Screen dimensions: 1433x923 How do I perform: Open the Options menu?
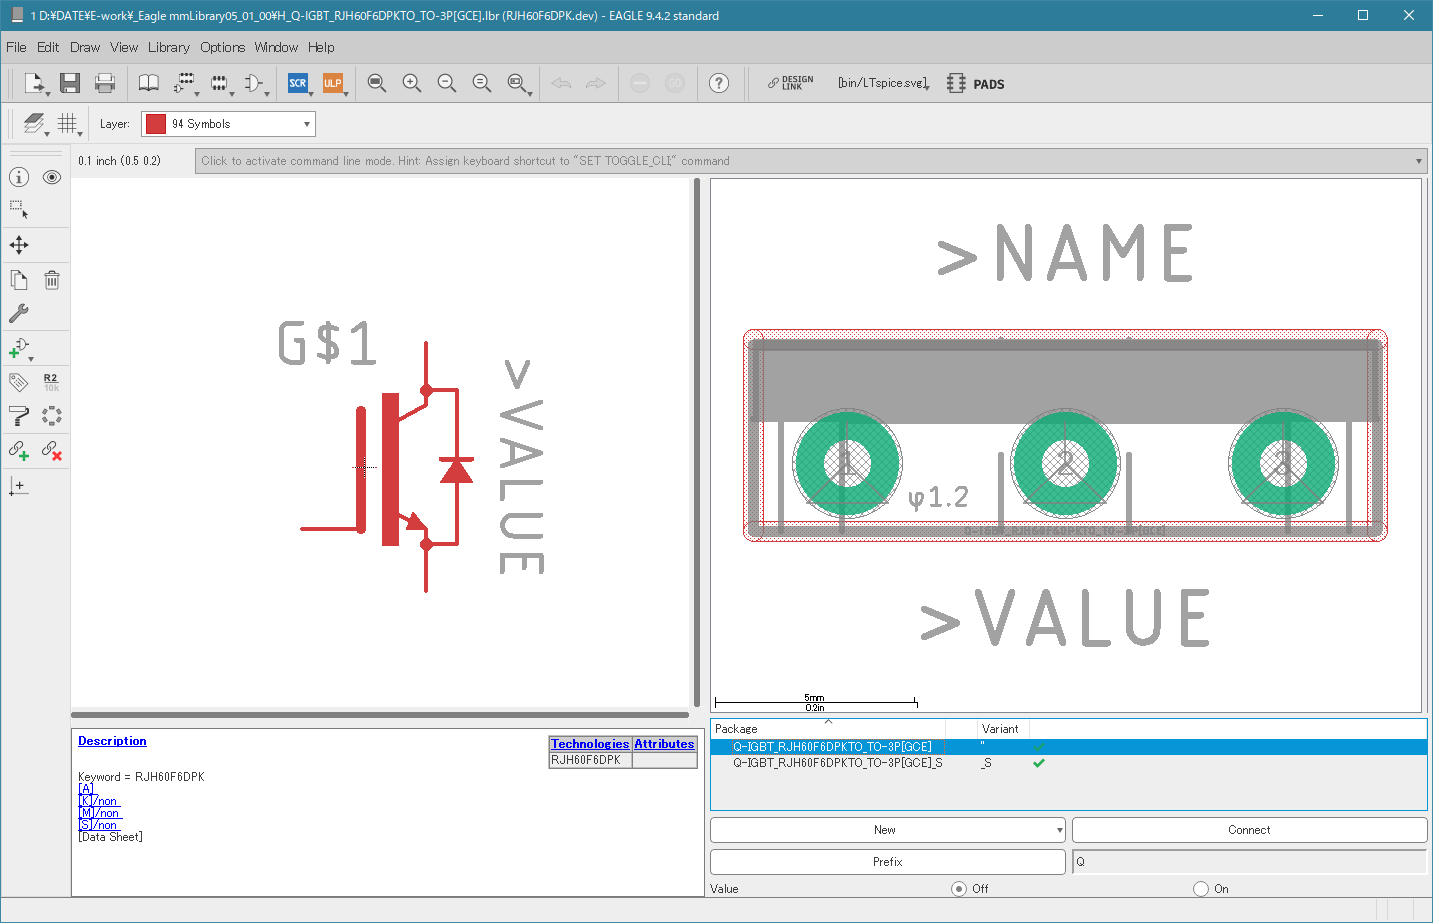click(222, 47)
